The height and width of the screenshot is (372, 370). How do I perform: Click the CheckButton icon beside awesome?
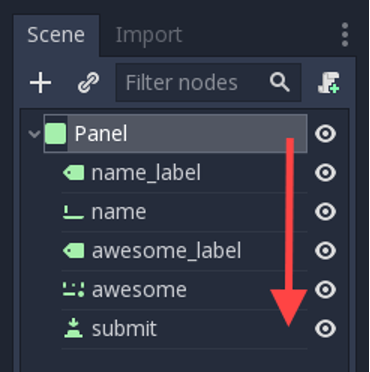(73, 290)
